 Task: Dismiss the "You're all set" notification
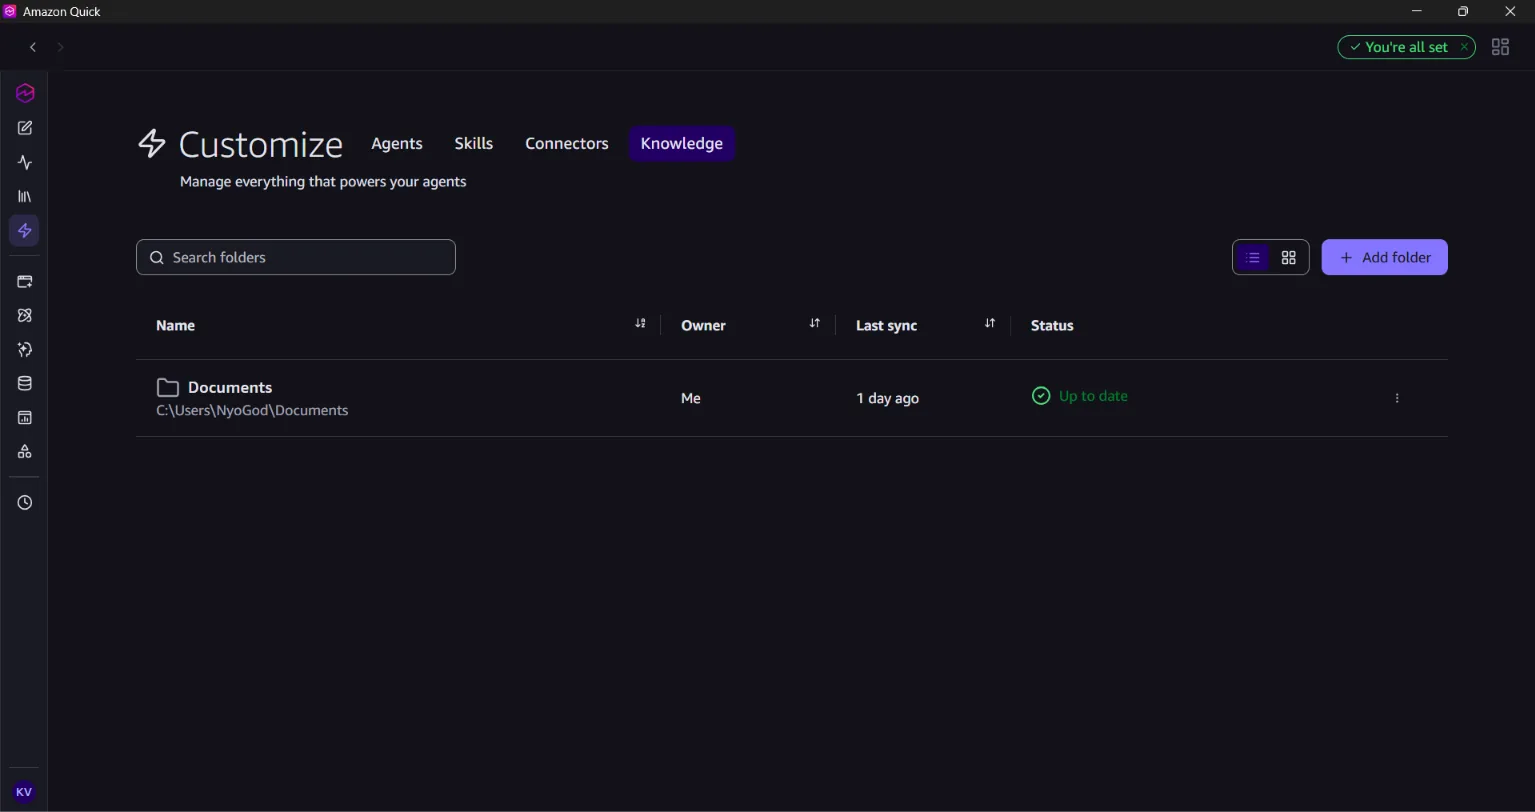pyautogui.click(x=1464, y=47)
